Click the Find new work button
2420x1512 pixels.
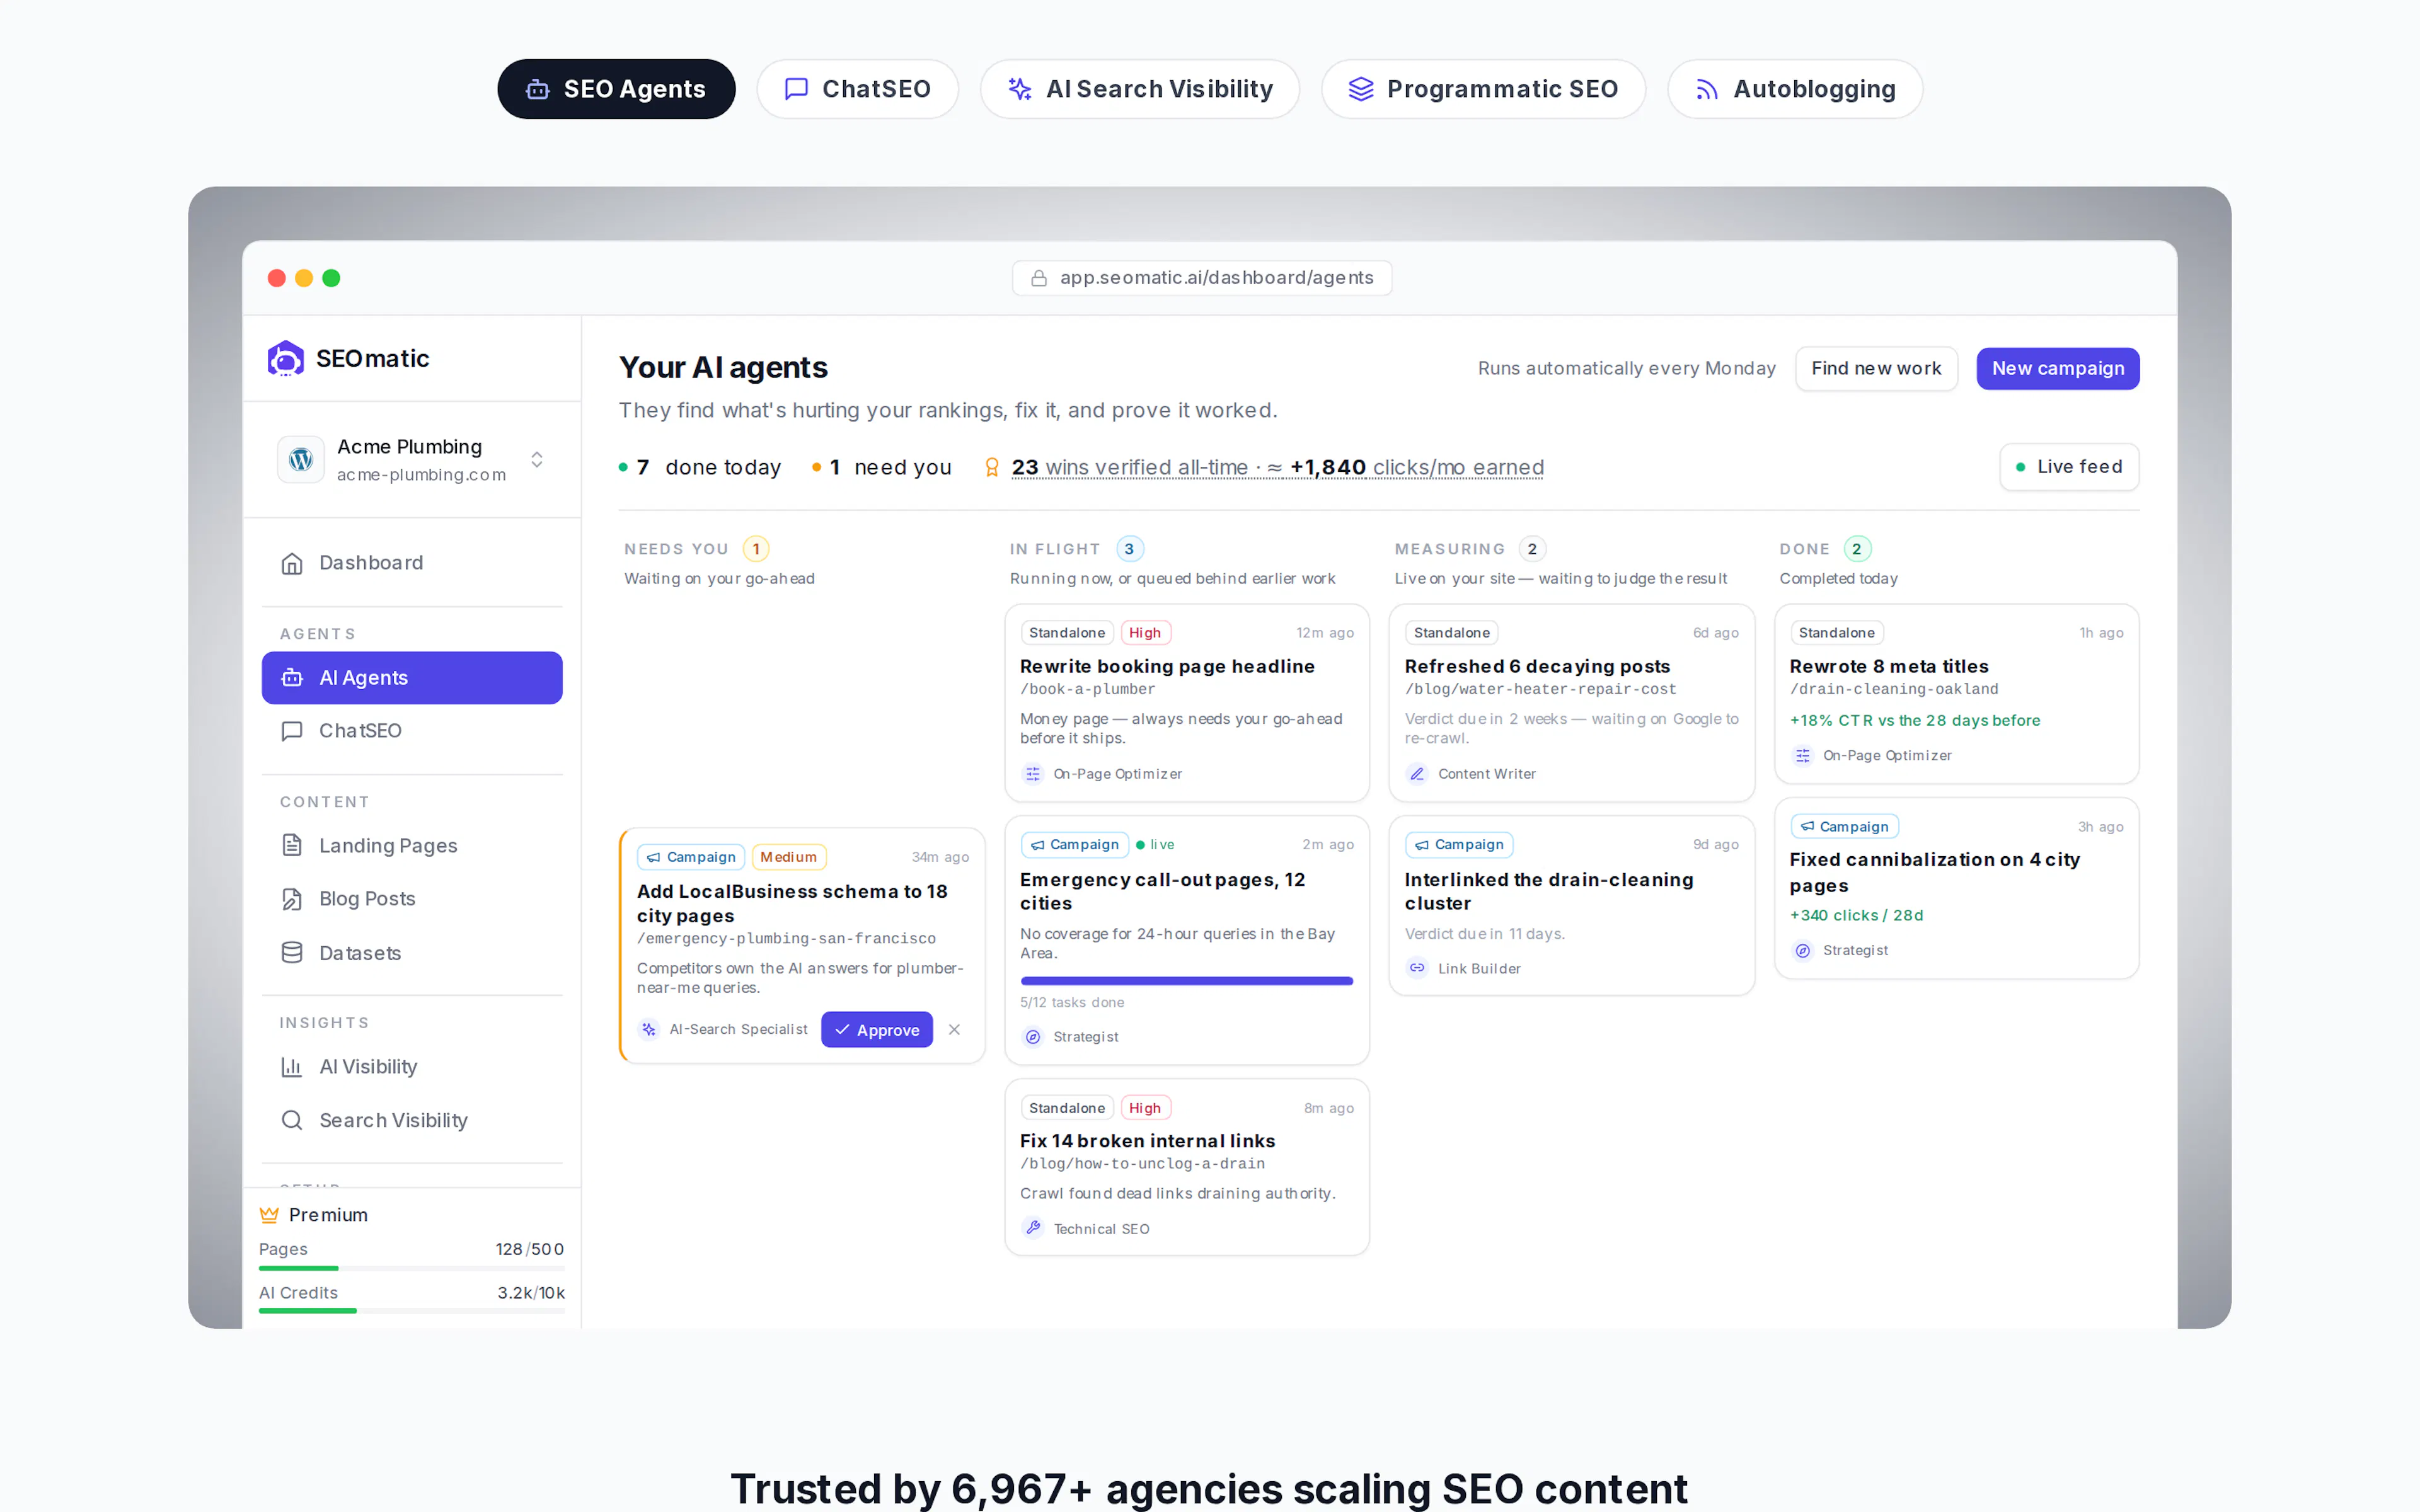pyautogui.click(x=1876, y=368)
